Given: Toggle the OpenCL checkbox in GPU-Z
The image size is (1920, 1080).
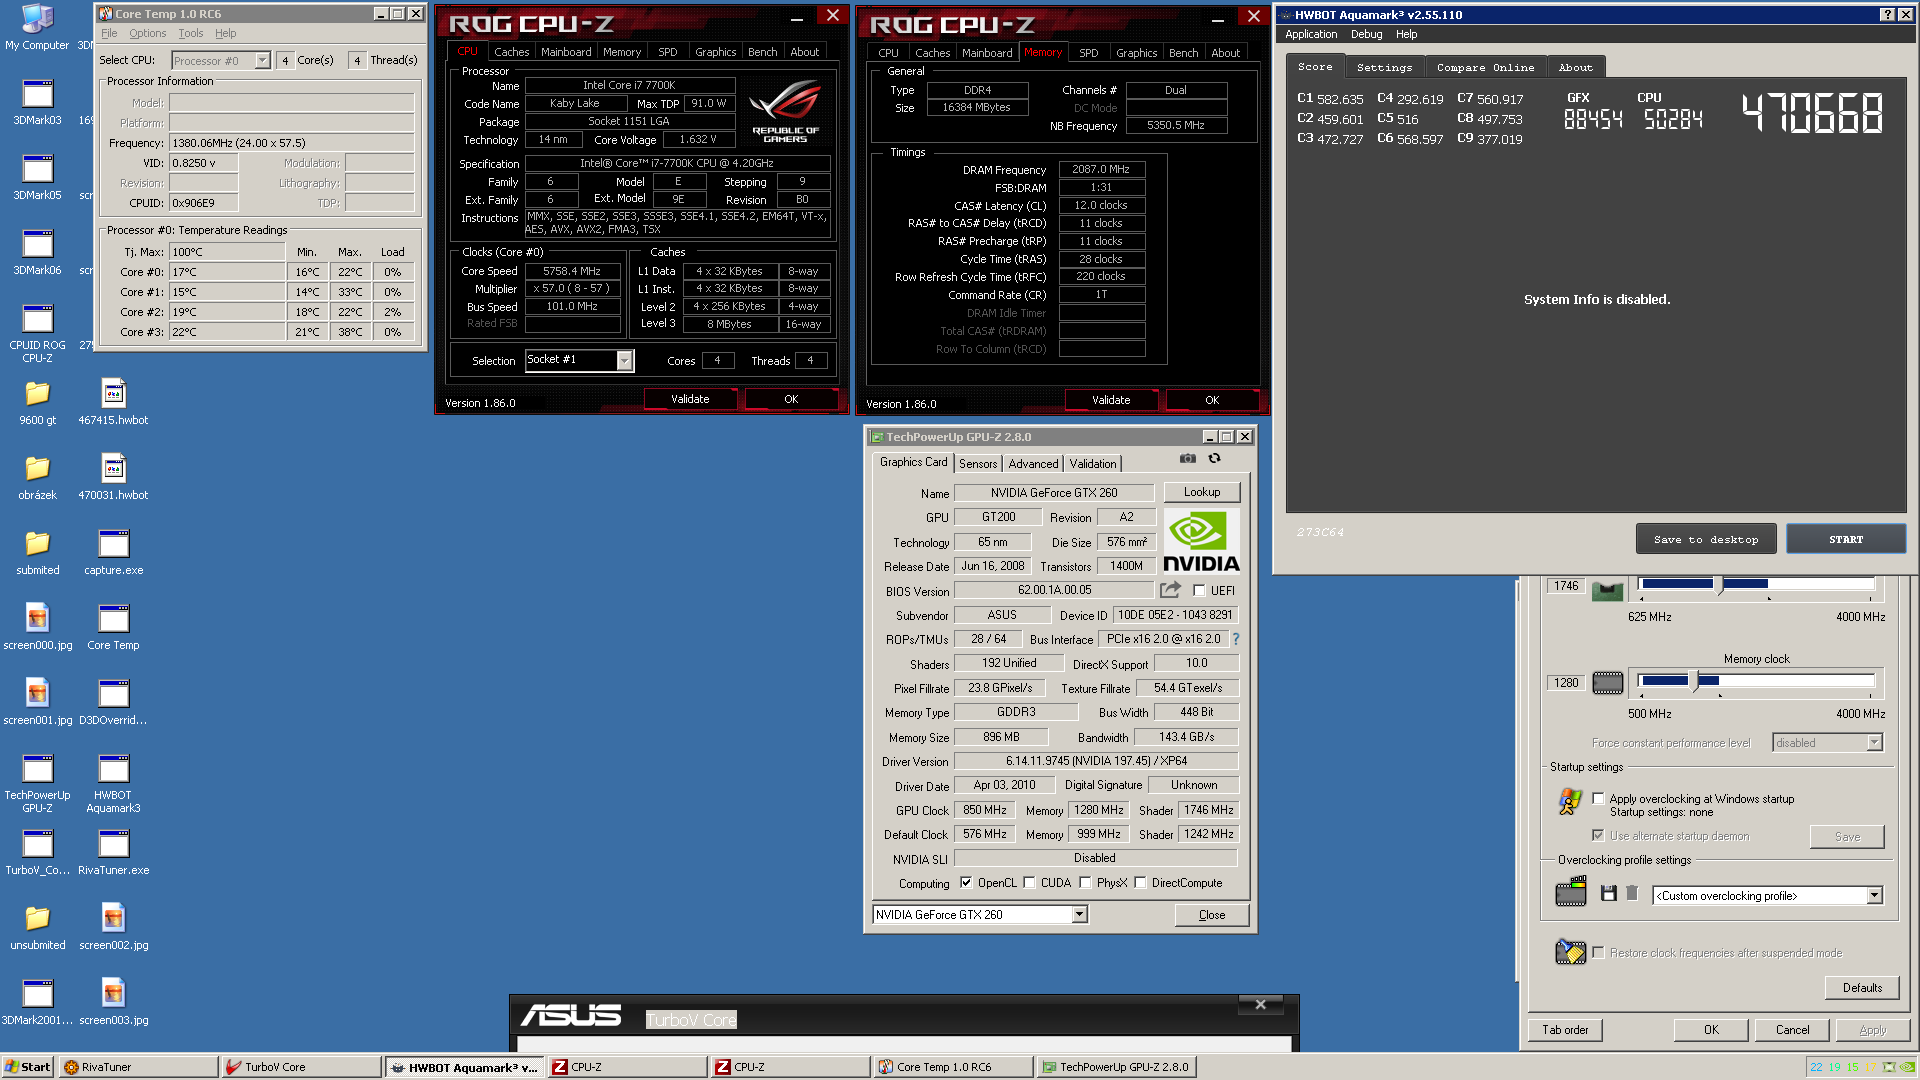Looking at the screenshot, I should tap(966, 883).
